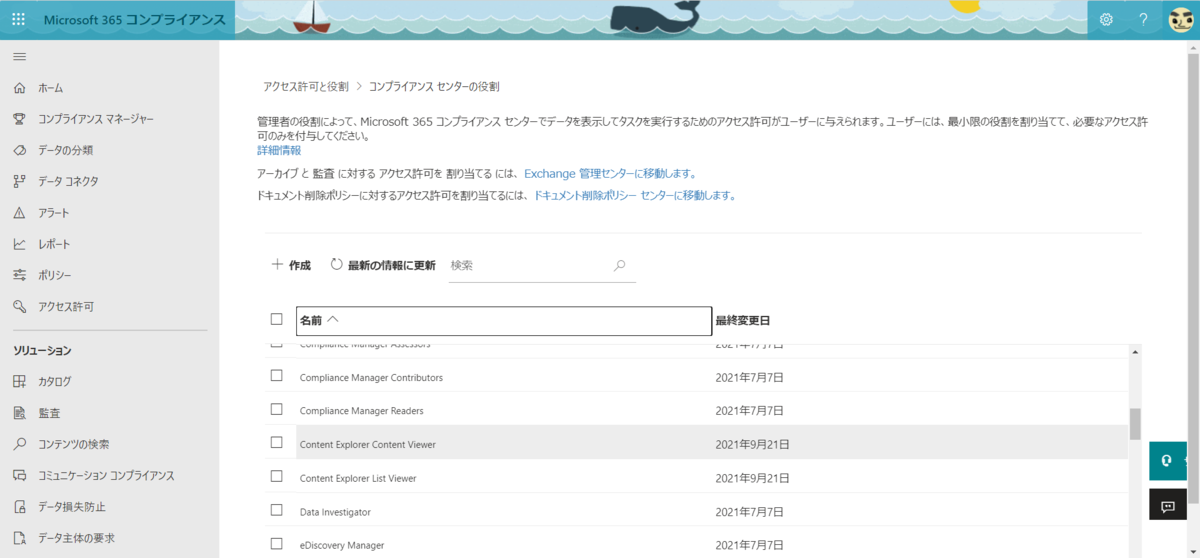Click the catalog grid icon
Screen dimensions: 1200x558
click(x=19, y=381)
